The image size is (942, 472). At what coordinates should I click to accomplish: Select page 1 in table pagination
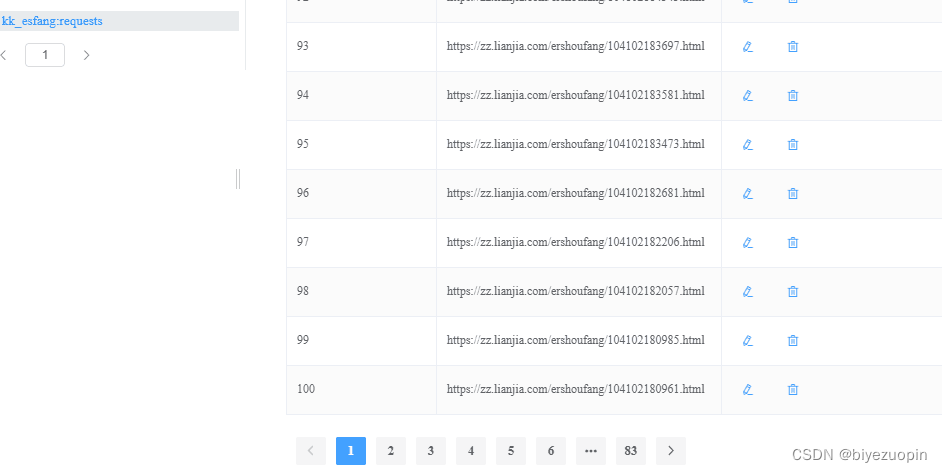pos(351,451)
